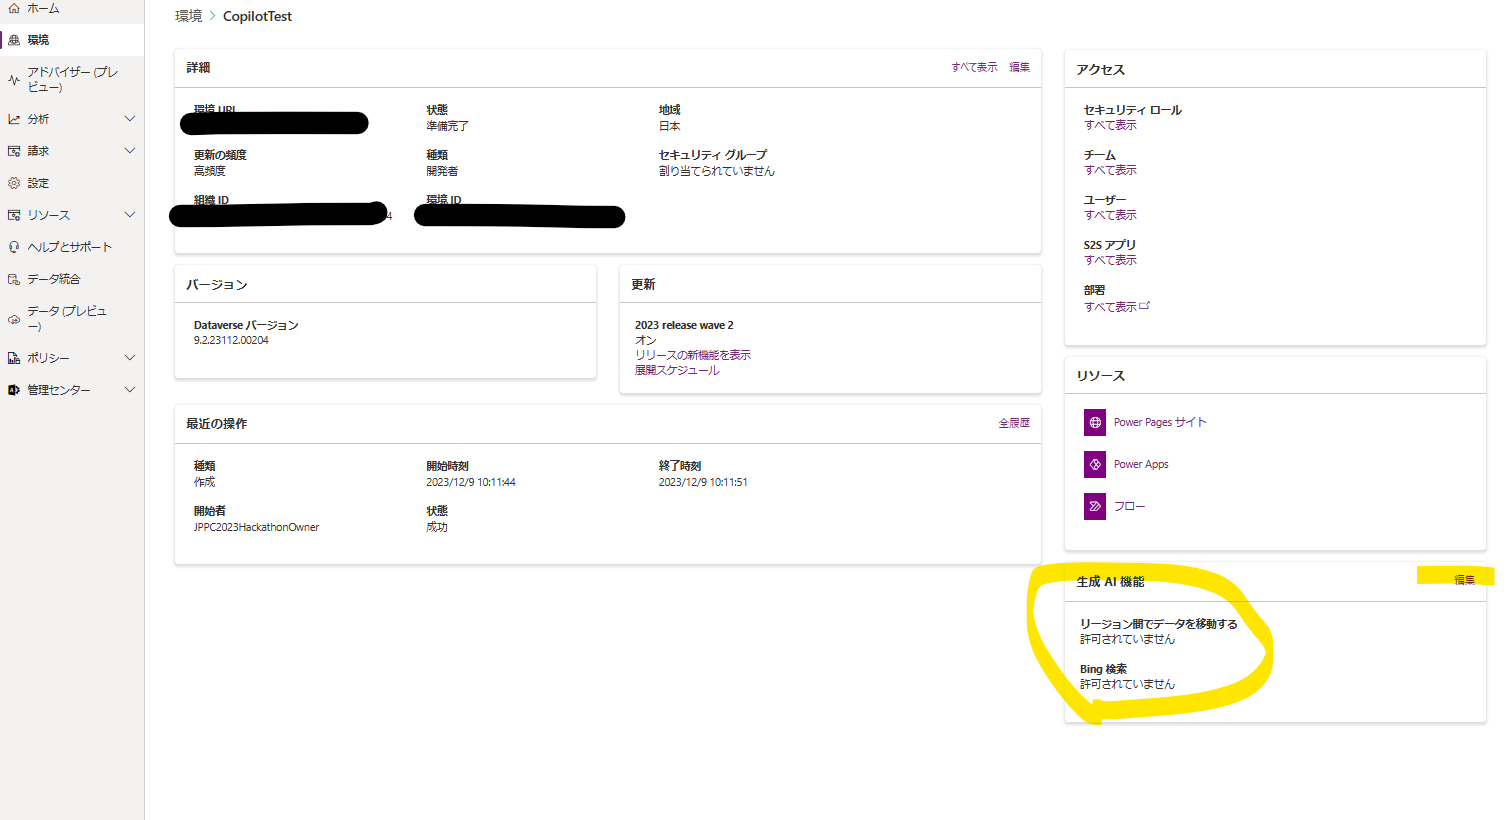Click start time 2023/12/9 10:11:44
1507x820 pixels.
pos(471,482)
